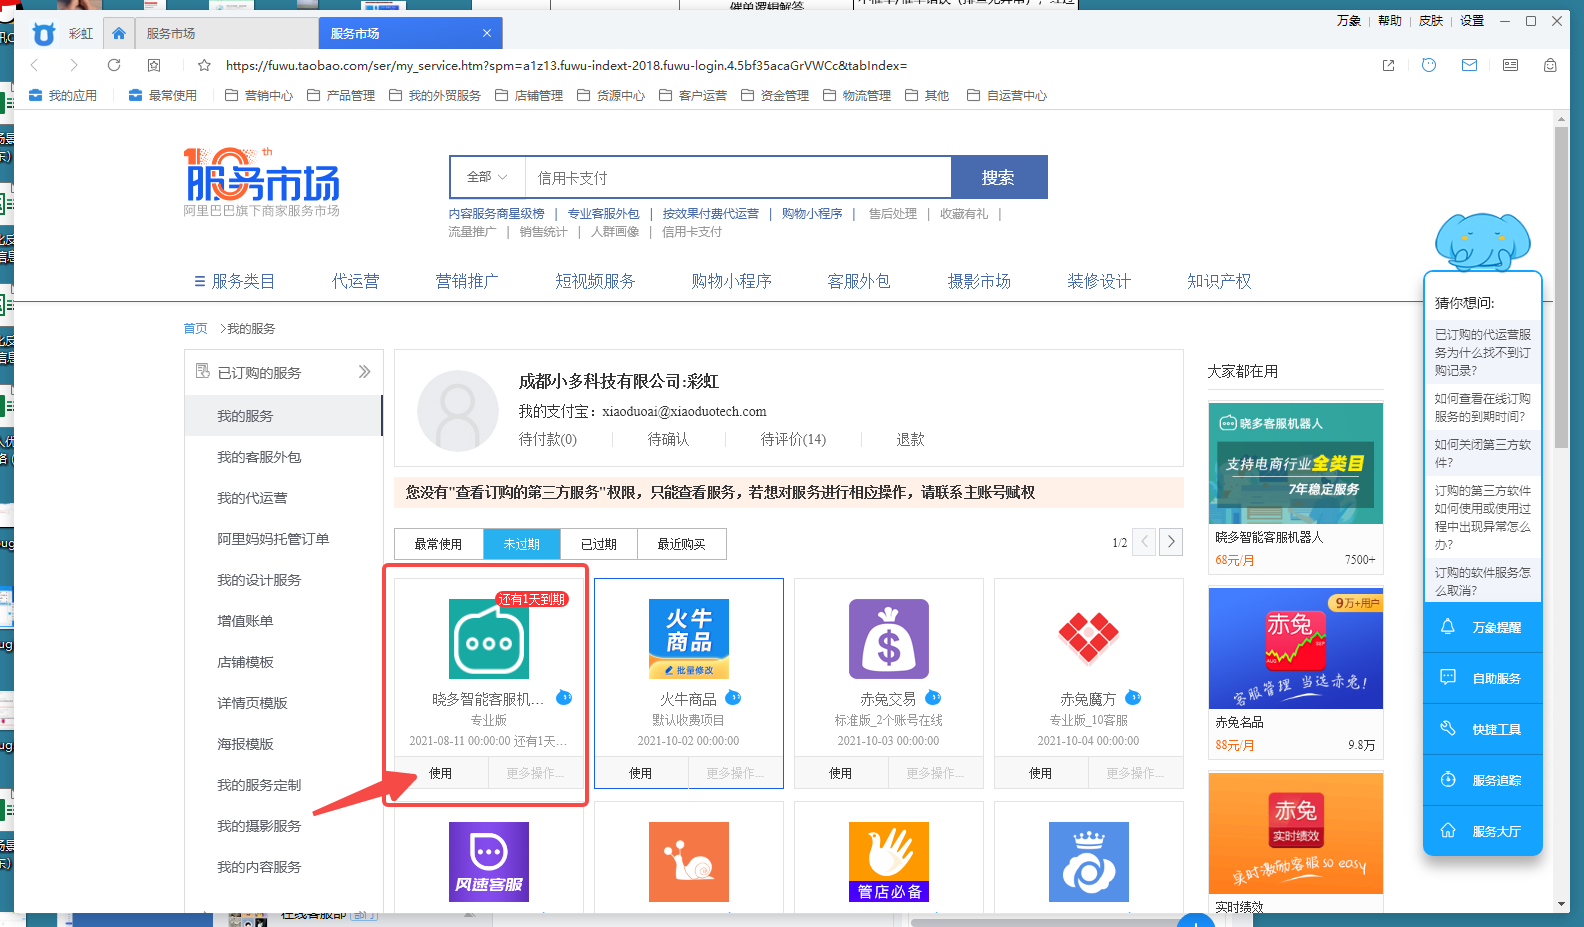Click the browser home icon tab

point(119,33)
